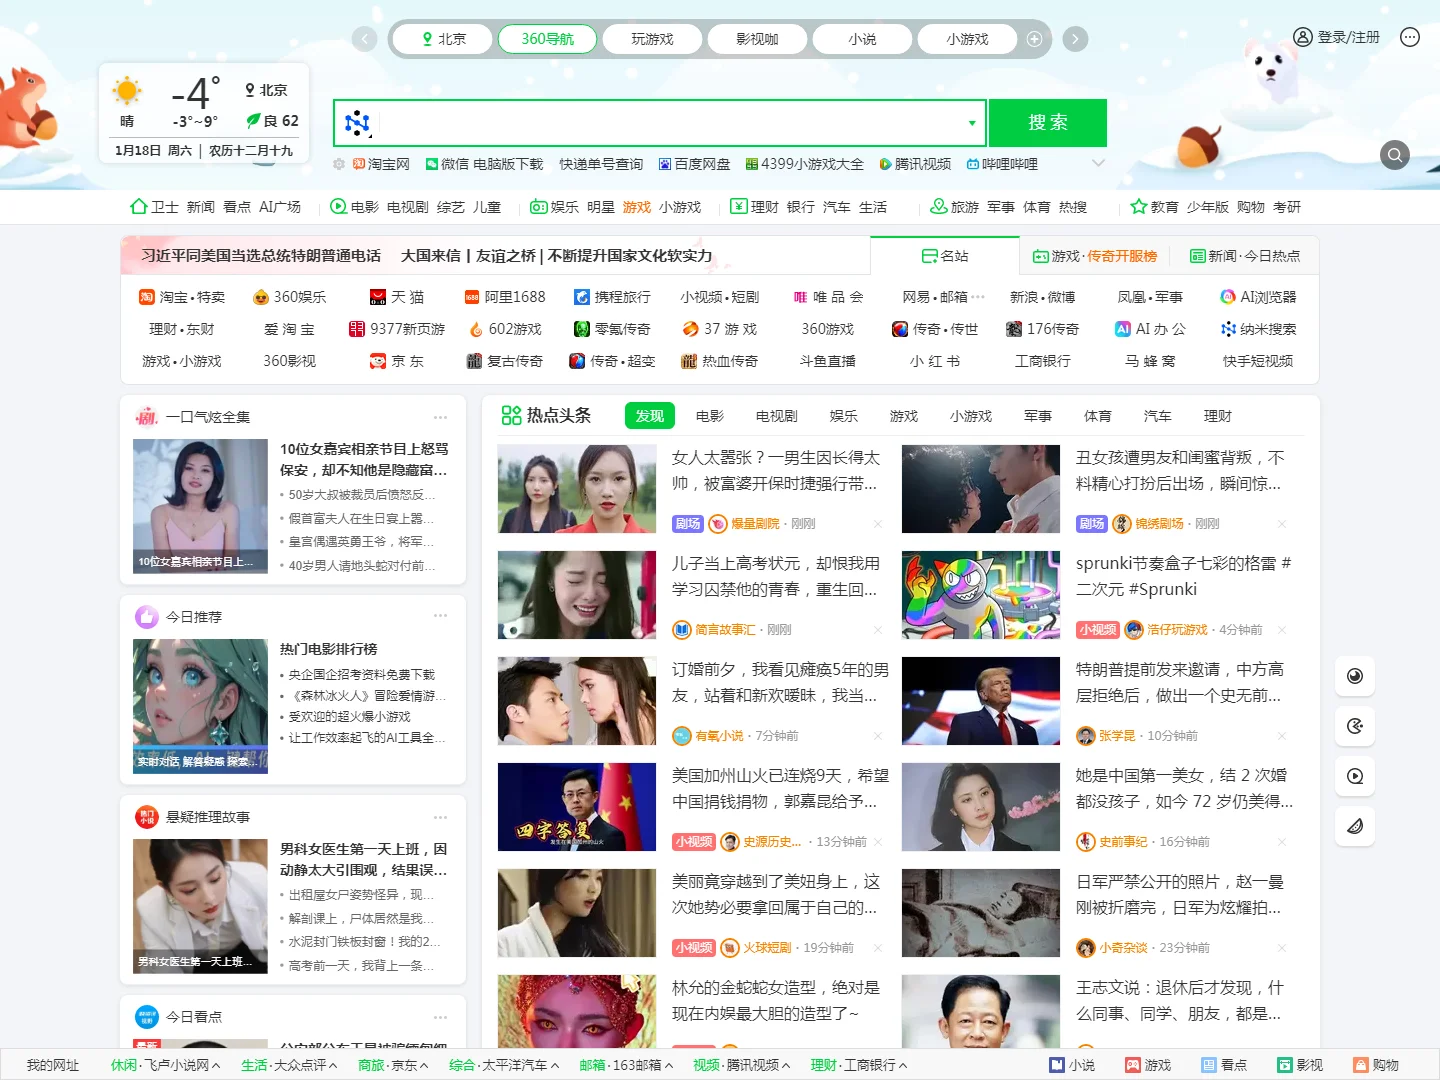Click the guard home icon in navigation row
Screen dimensions: 1440x1080
click(x=139, y=206)
